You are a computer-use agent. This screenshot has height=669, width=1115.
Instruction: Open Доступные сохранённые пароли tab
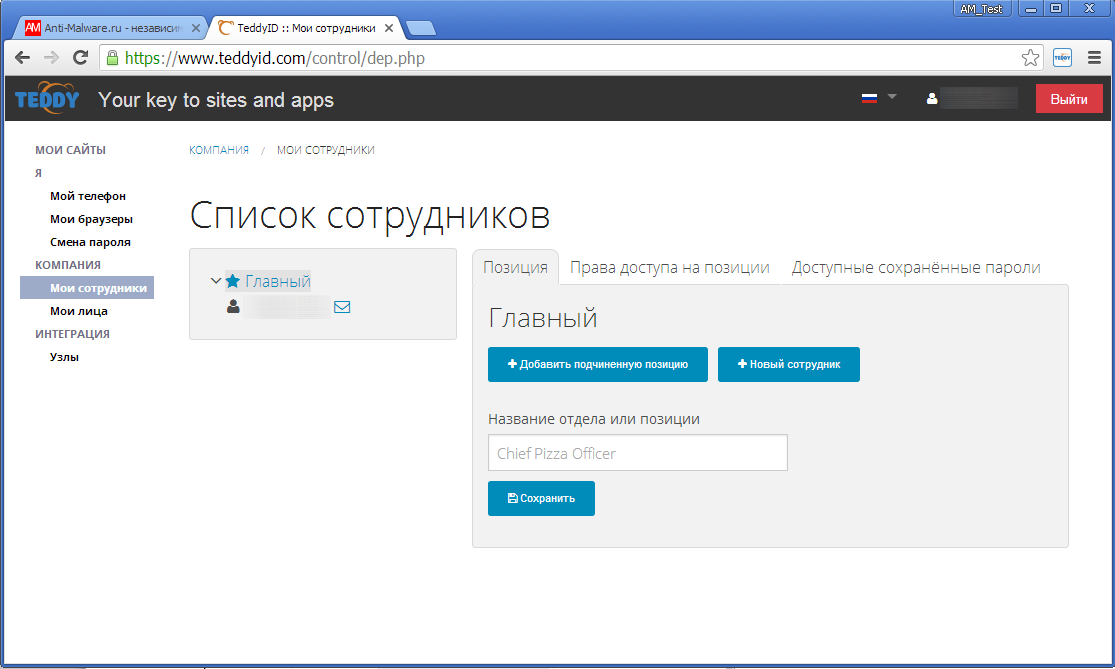[916, 267]
